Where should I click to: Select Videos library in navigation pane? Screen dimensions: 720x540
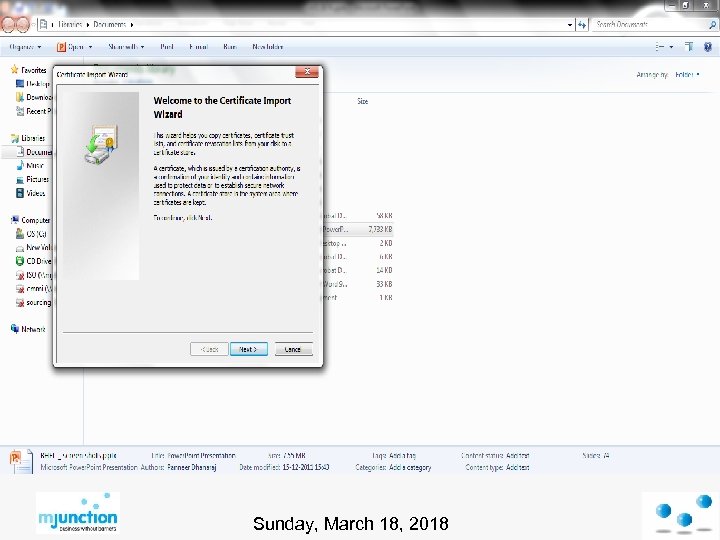tap(35, 193)
